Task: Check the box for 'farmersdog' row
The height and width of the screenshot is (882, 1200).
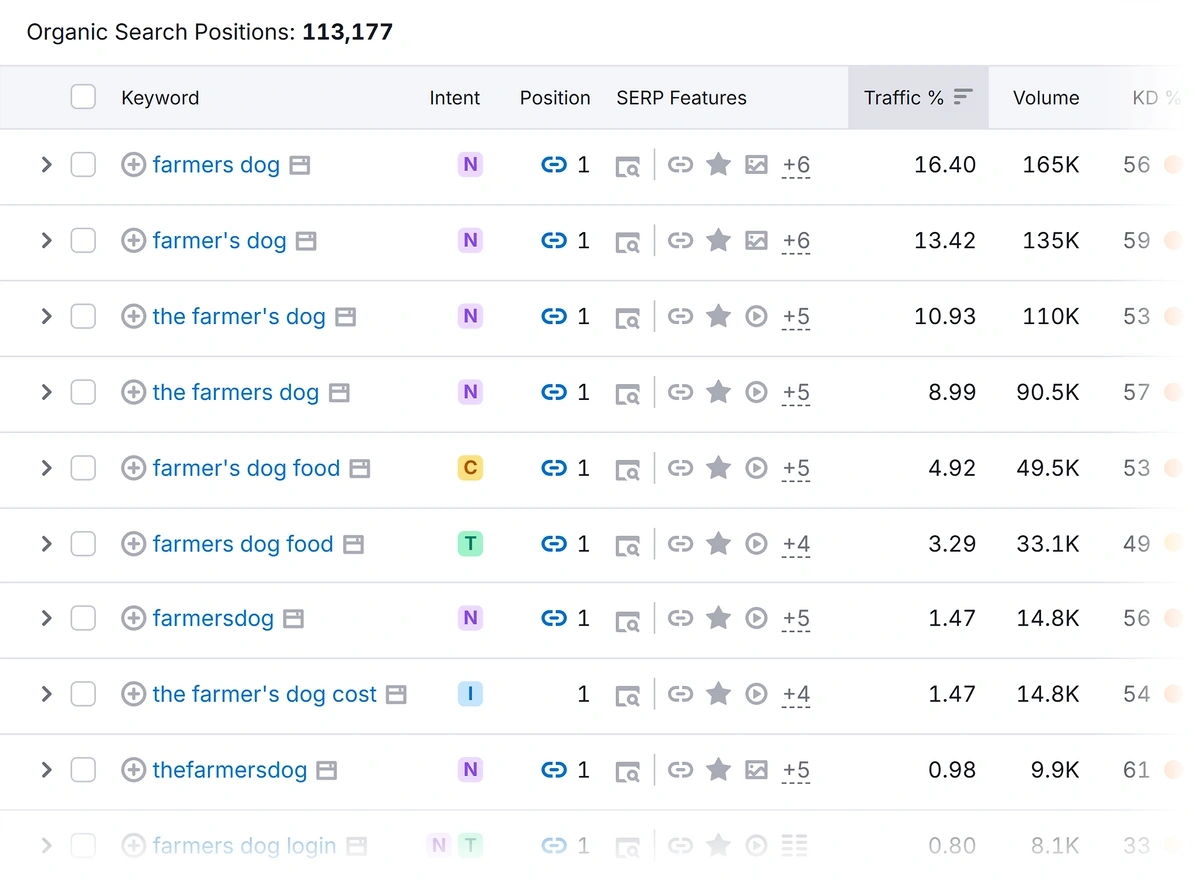Action: (83, 619)
